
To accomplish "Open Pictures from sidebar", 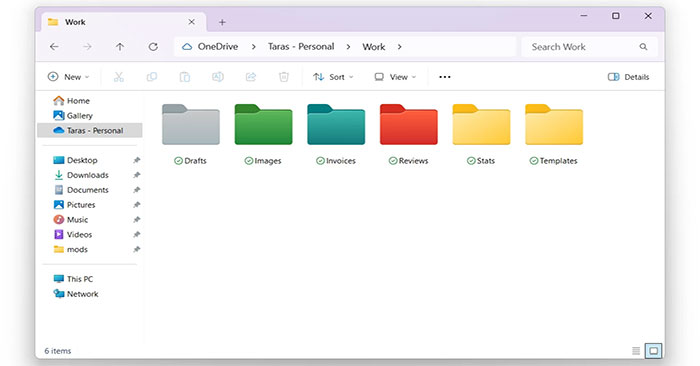I will (74, 204).
